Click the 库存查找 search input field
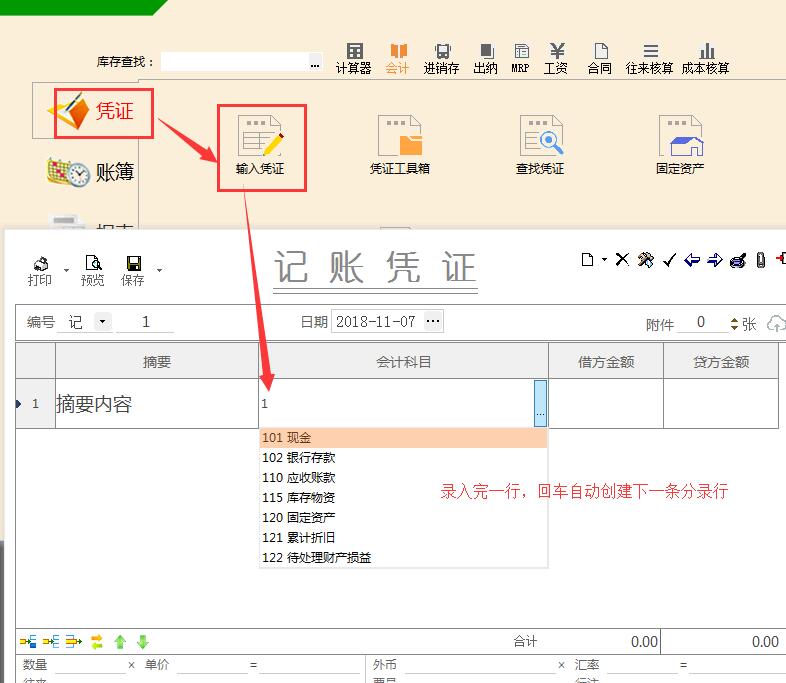Screen dimensions: 786x683 tap(235, 62)
